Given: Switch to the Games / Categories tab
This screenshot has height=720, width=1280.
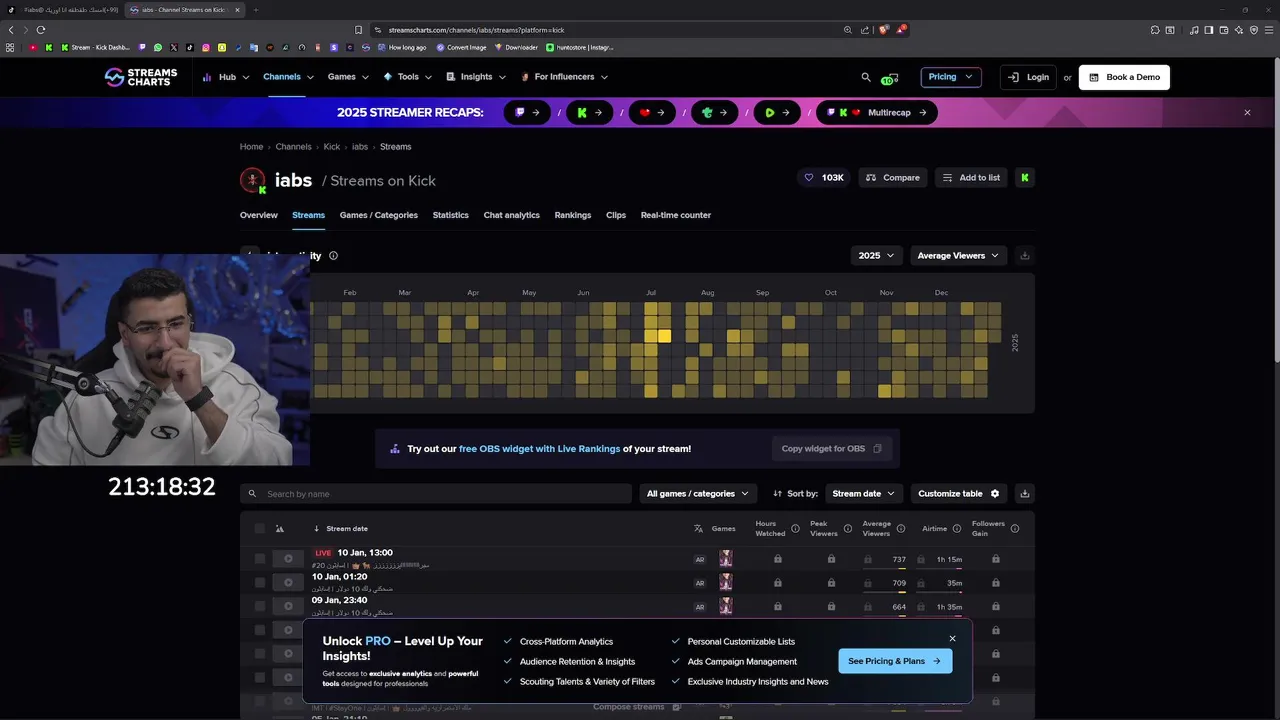Looking at the screenshot, I should pos(379,215).
